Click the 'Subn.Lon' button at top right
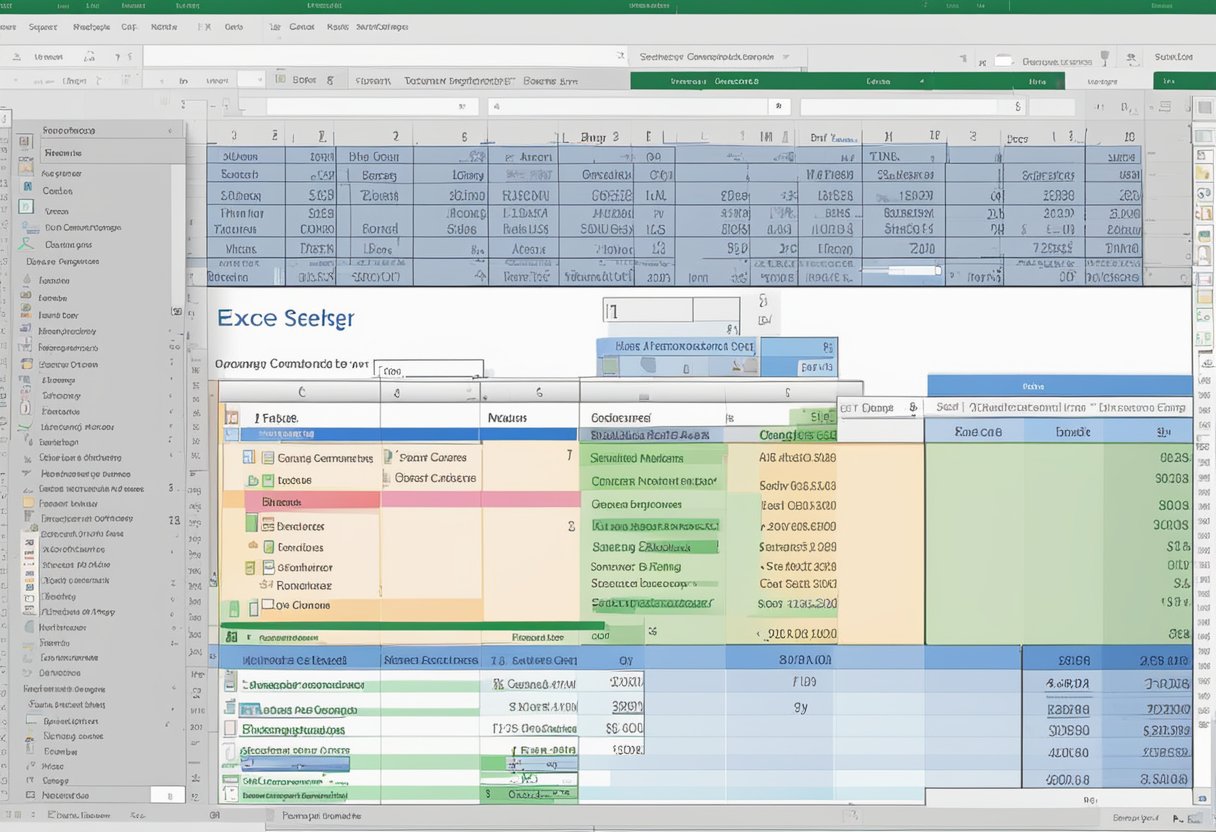The image size is (1216, 832). click(1173, 57)
